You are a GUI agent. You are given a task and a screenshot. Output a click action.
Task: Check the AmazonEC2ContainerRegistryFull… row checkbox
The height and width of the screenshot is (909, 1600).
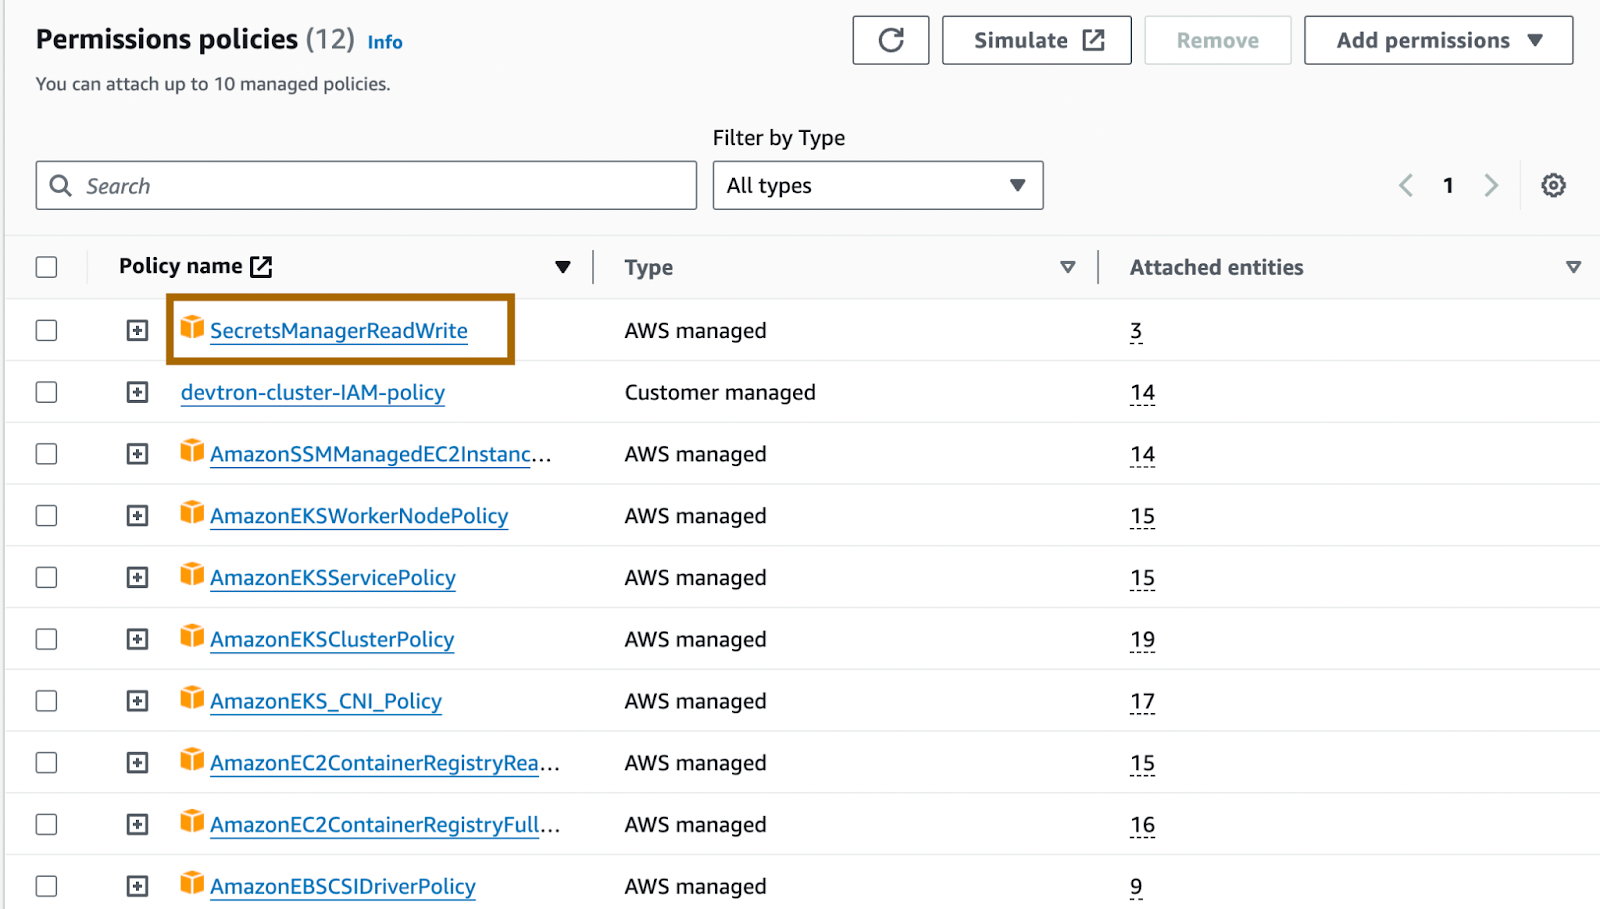[46, 824]
